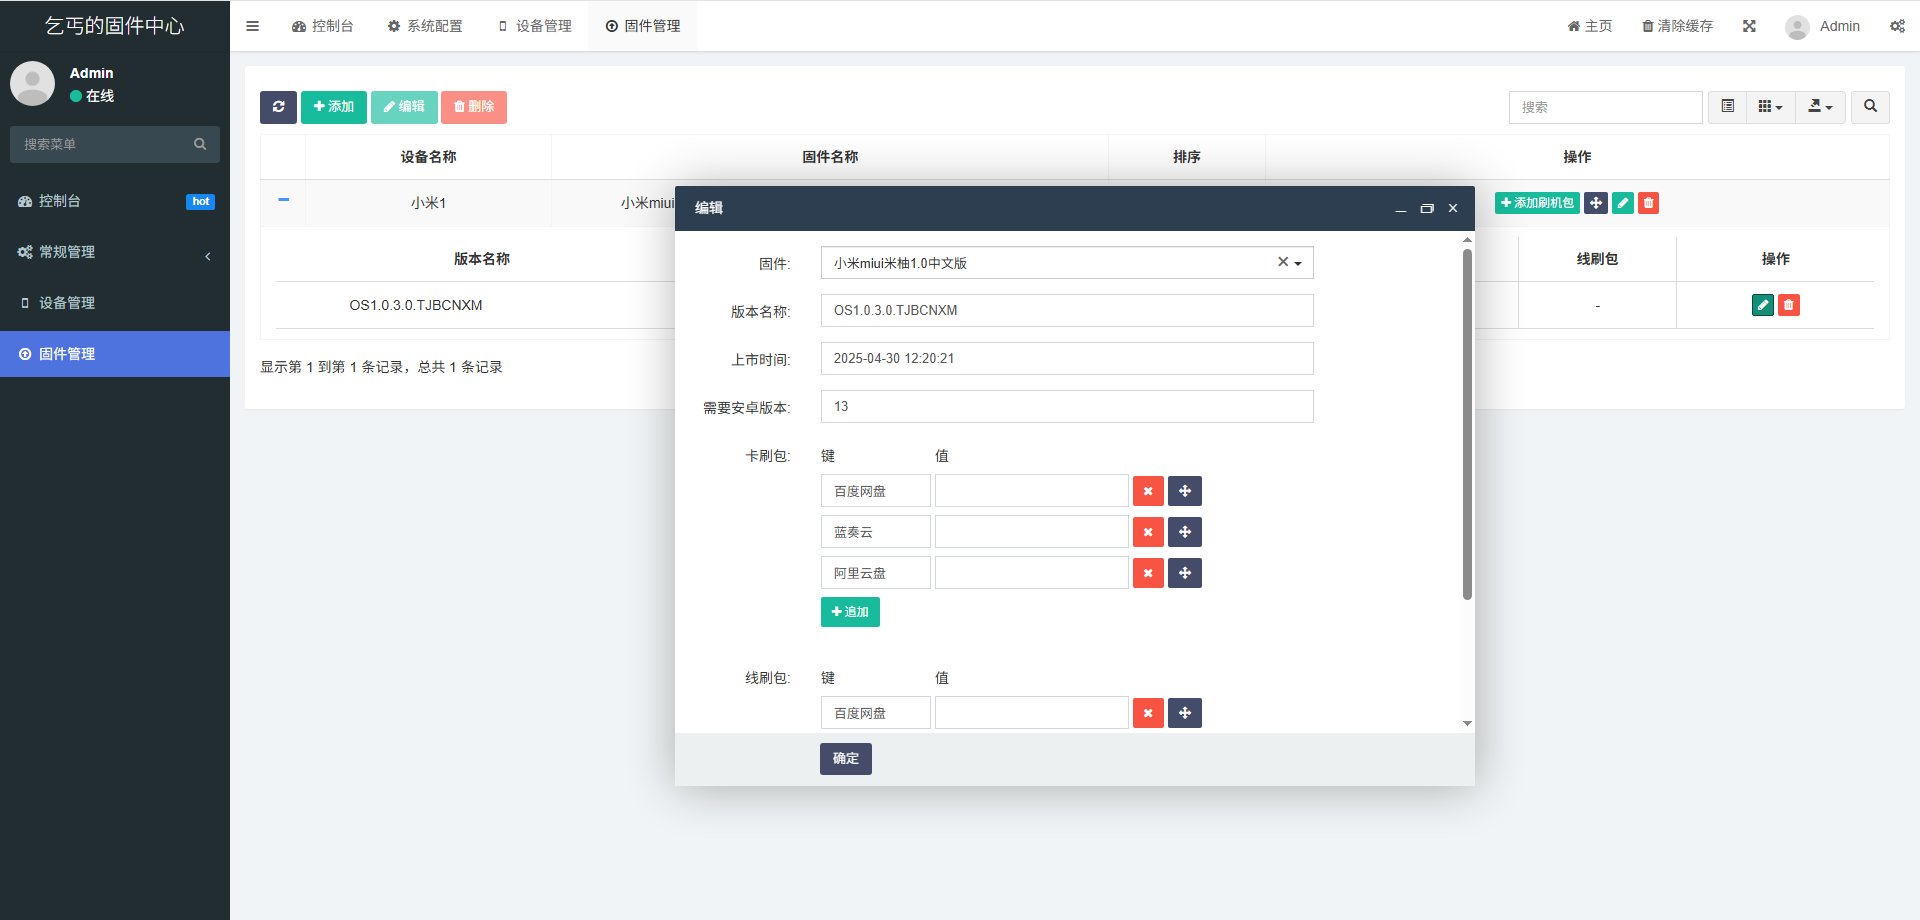This screenshot has height=920, width=1920.
Task: Open 设备管理 in the sidebar
Action: click(x=115, y=303)
